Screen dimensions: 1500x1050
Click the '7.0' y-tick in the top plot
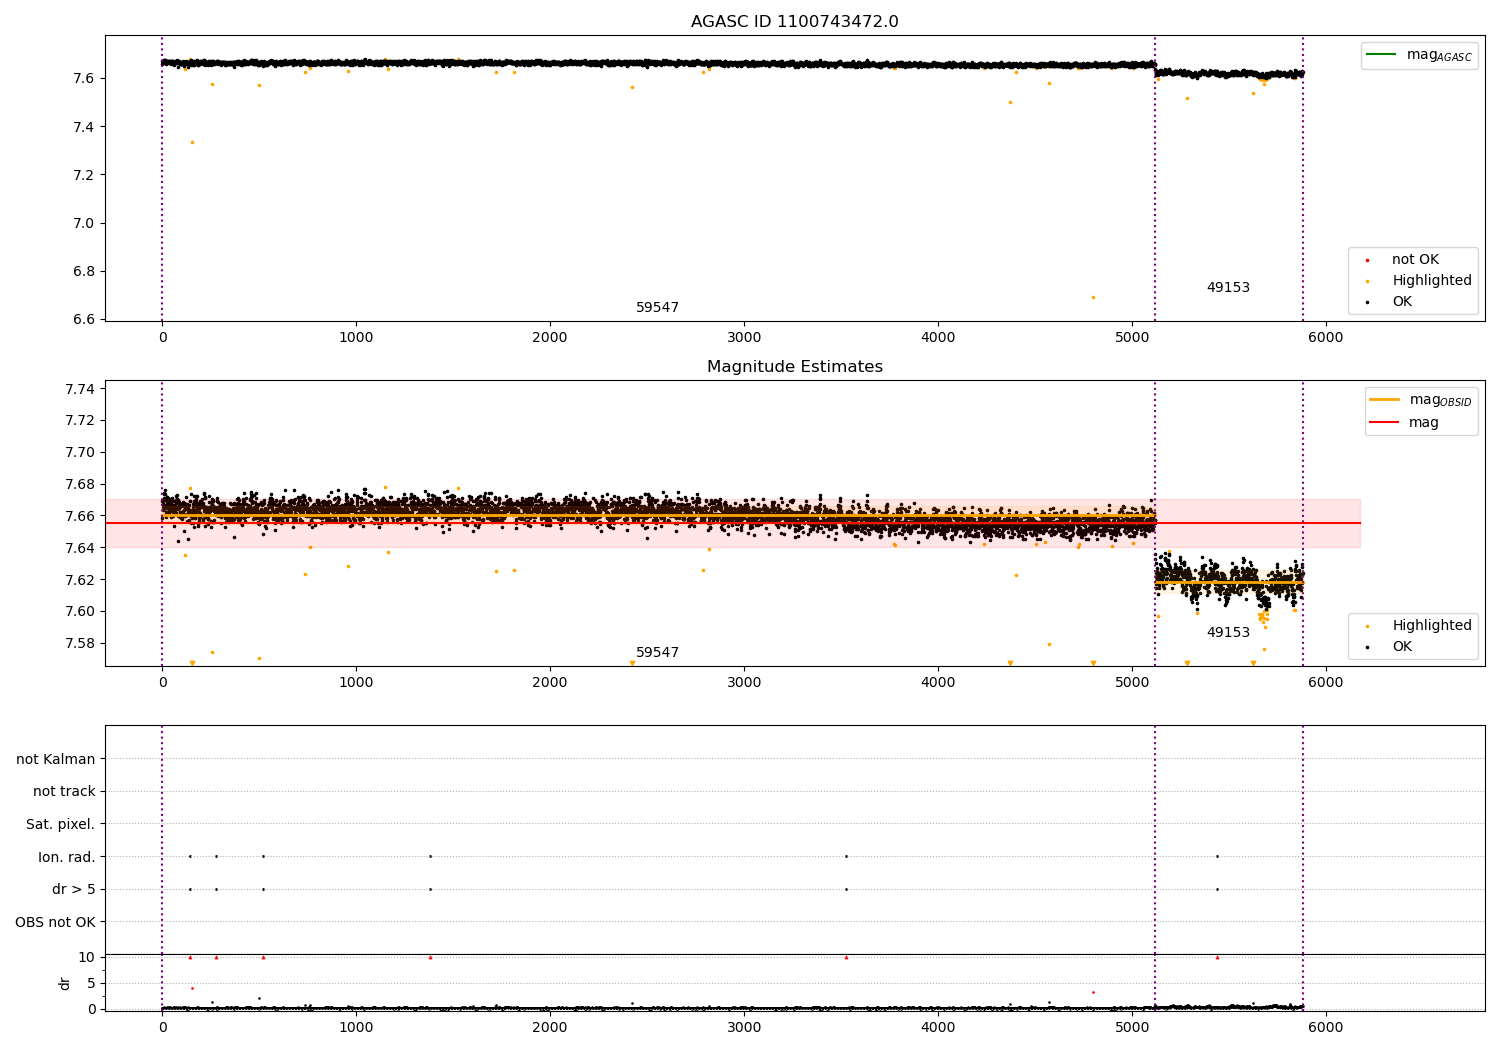84,223
